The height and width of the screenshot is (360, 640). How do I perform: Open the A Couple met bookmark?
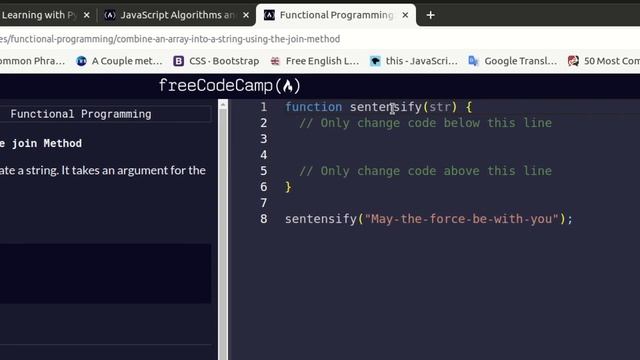(x=119, y=61)
